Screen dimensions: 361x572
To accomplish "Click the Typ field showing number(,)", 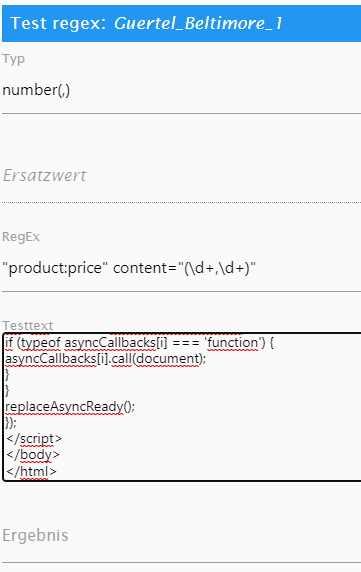I will (181, 90).
